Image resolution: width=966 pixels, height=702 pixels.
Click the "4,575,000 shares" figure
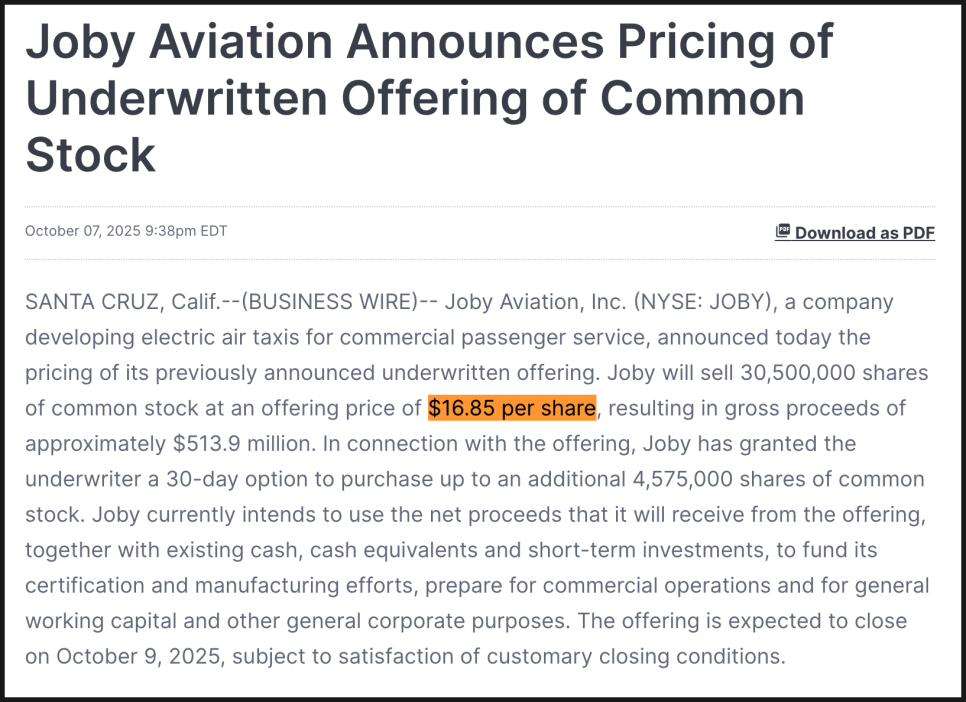(x=712, y=479)
